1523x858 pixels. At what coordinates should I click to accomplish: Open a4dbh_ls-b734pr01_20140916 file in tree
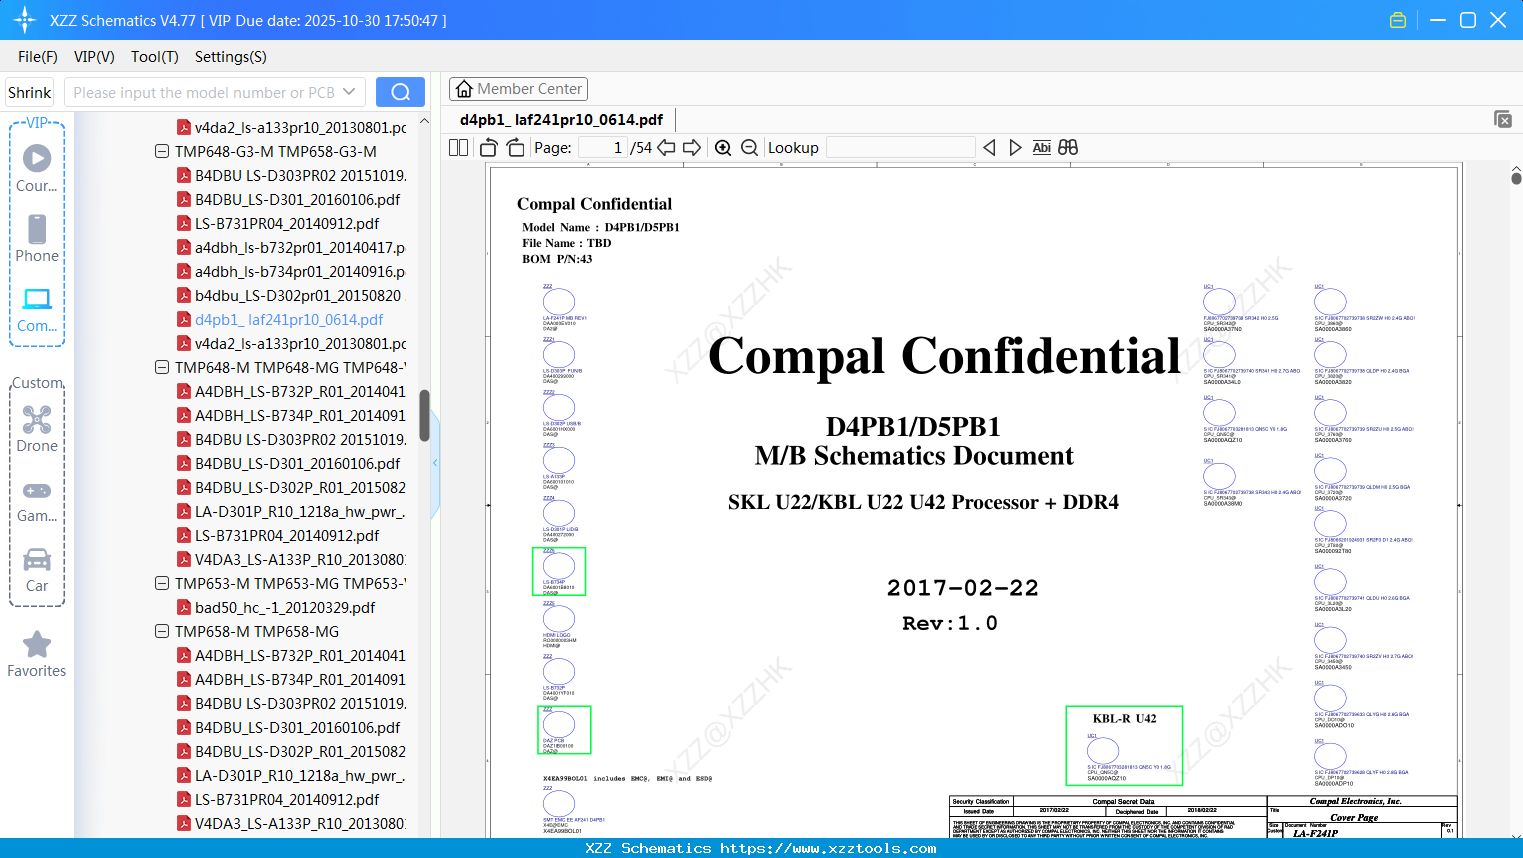pyautogui.click(x=291, y=271)
